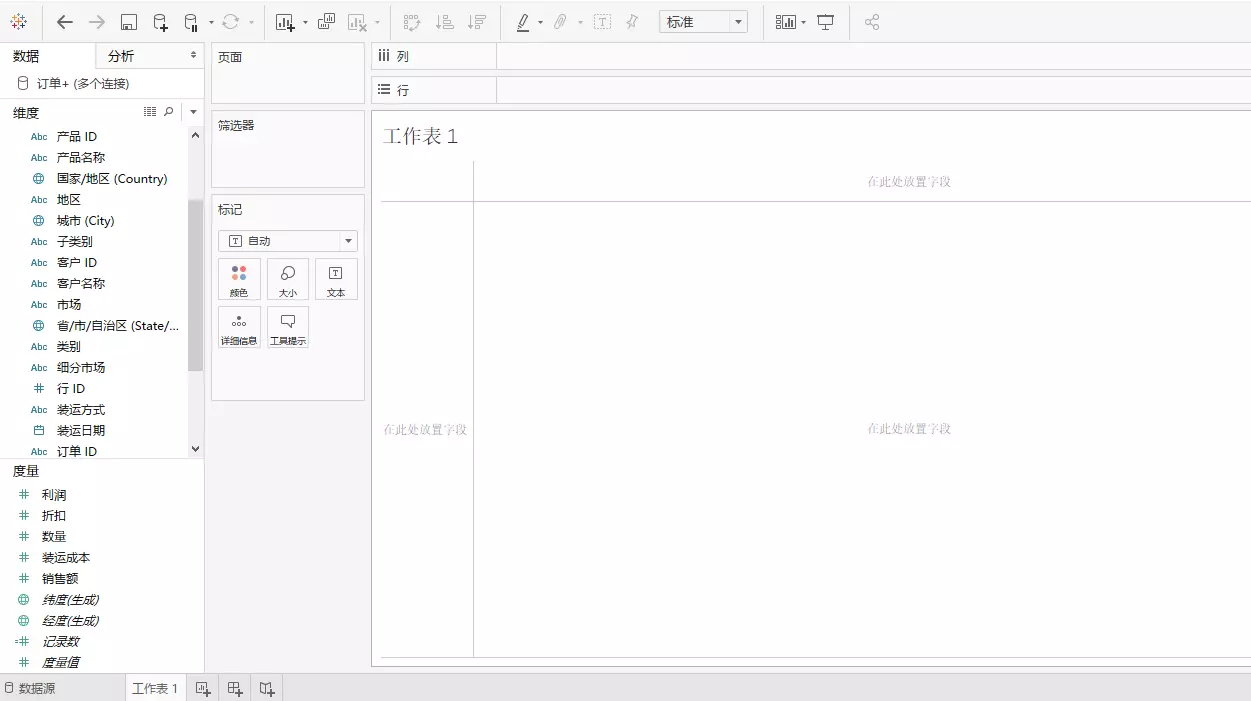Viewport: 1251px width, 701px height.
Task: Click the dimensions list scroll-up arrow
Action: click(195, 135)
